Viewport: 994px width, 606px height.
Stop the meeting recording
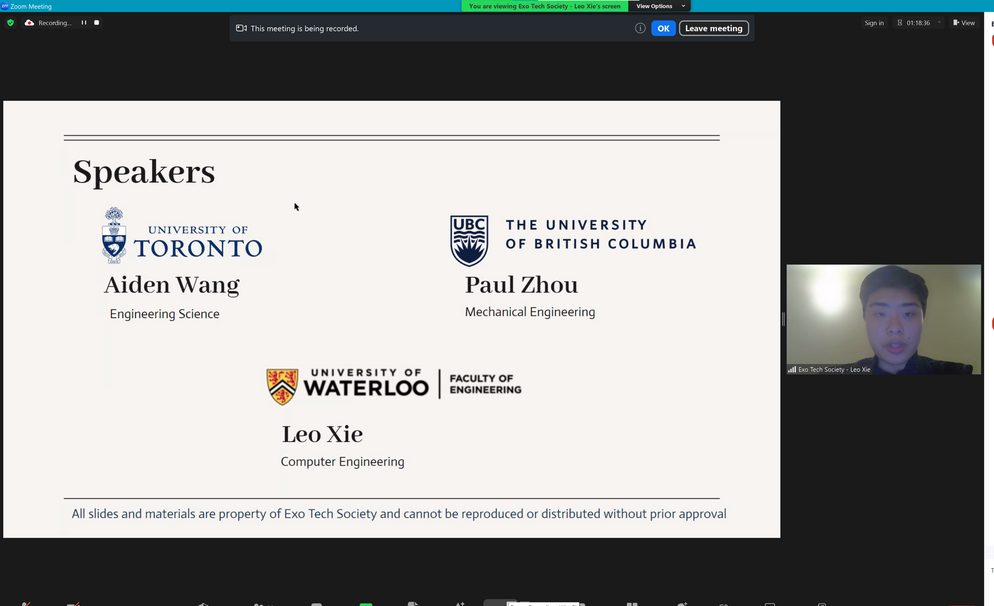(96, 22)
